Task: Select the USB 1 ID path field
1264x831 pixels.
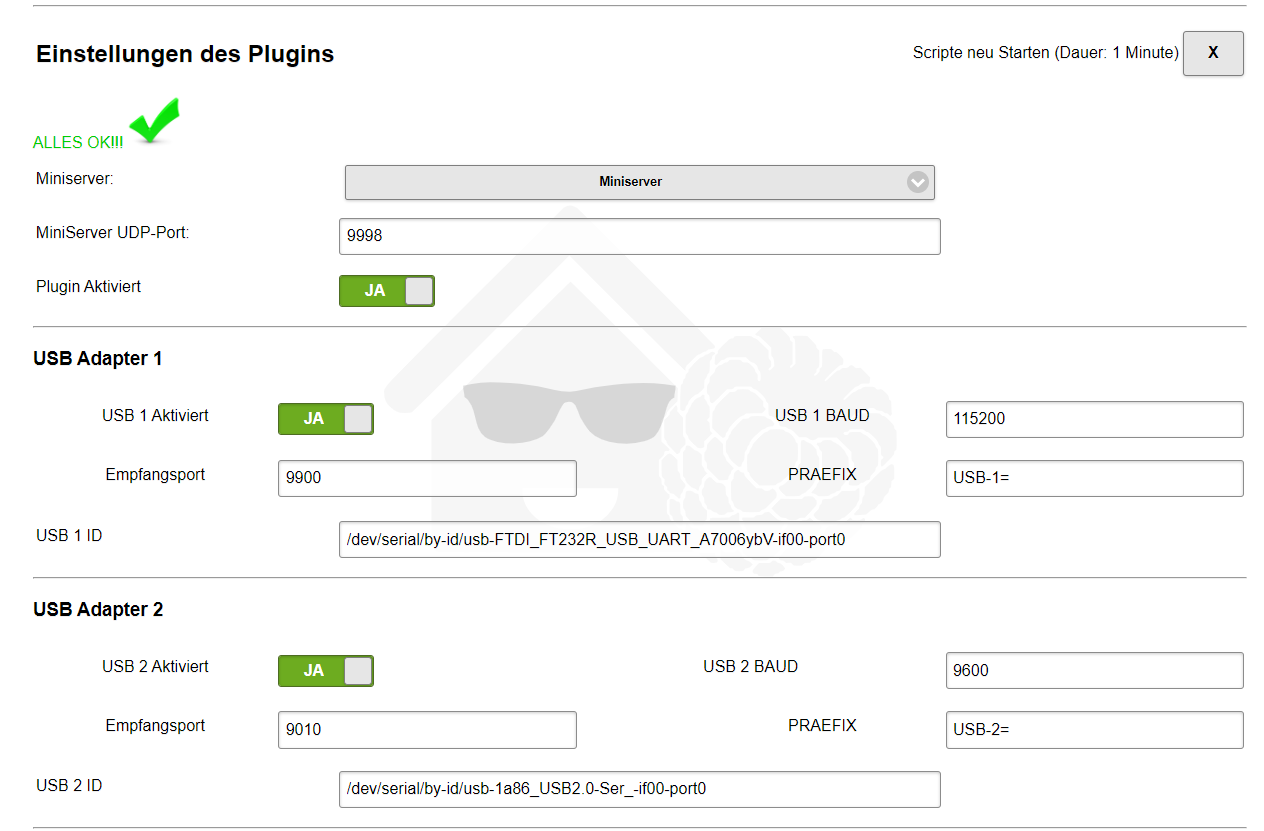Action: (639, 540)
